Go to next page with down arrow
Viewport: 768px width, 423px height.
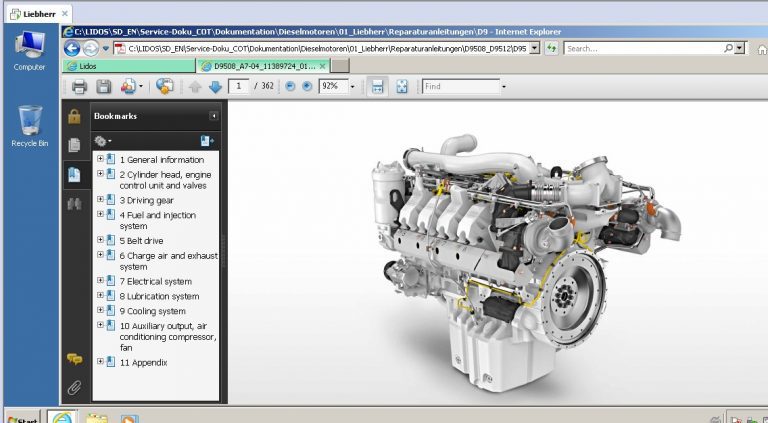215,87
